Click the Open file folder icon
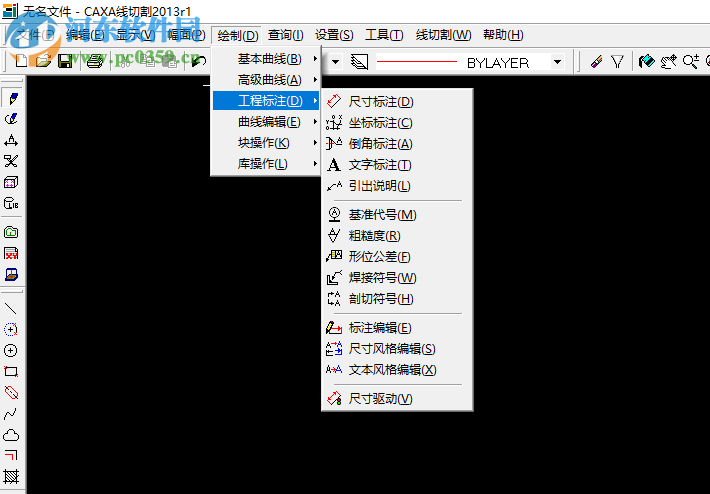Image resolution: width=710 pixels, height=494 pixels. (x=43, y=61)
